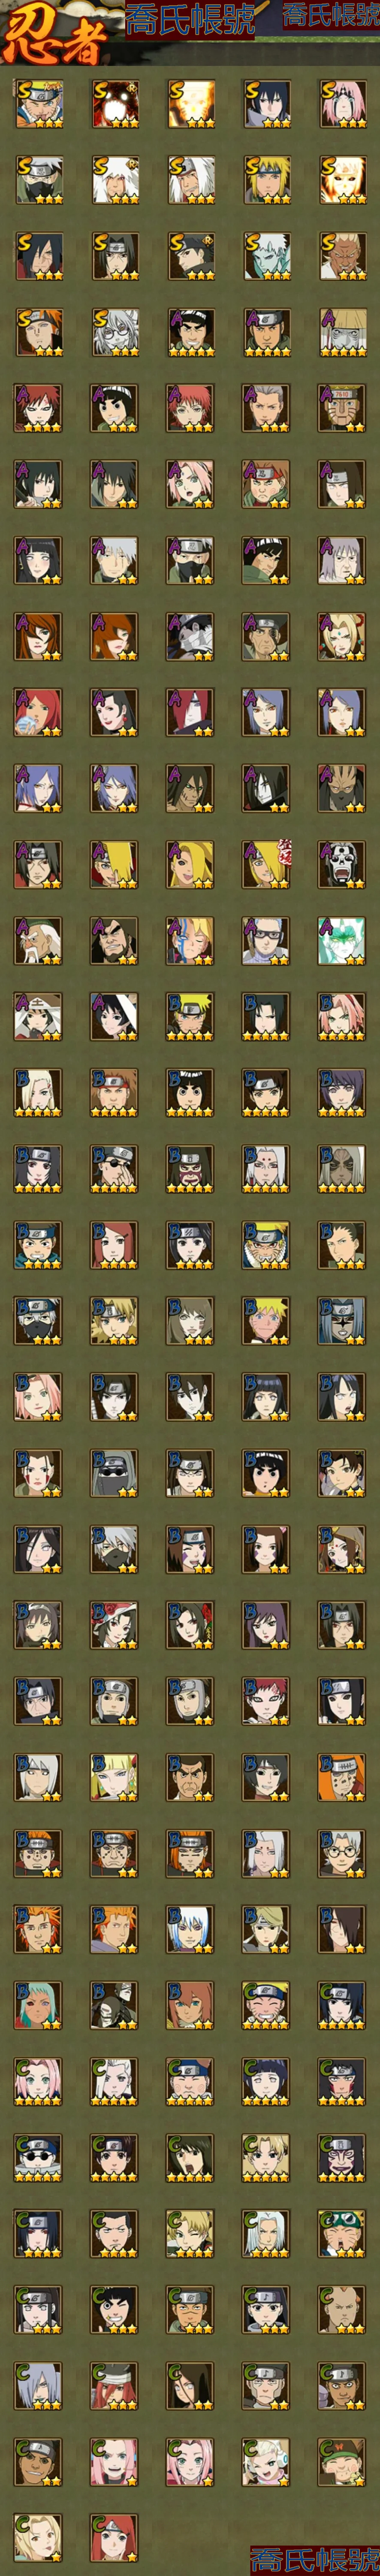Select the black-and-white sketch-style S-rank ninja
This screenshot has height=2576, width=380.
[x=114, y=332]
